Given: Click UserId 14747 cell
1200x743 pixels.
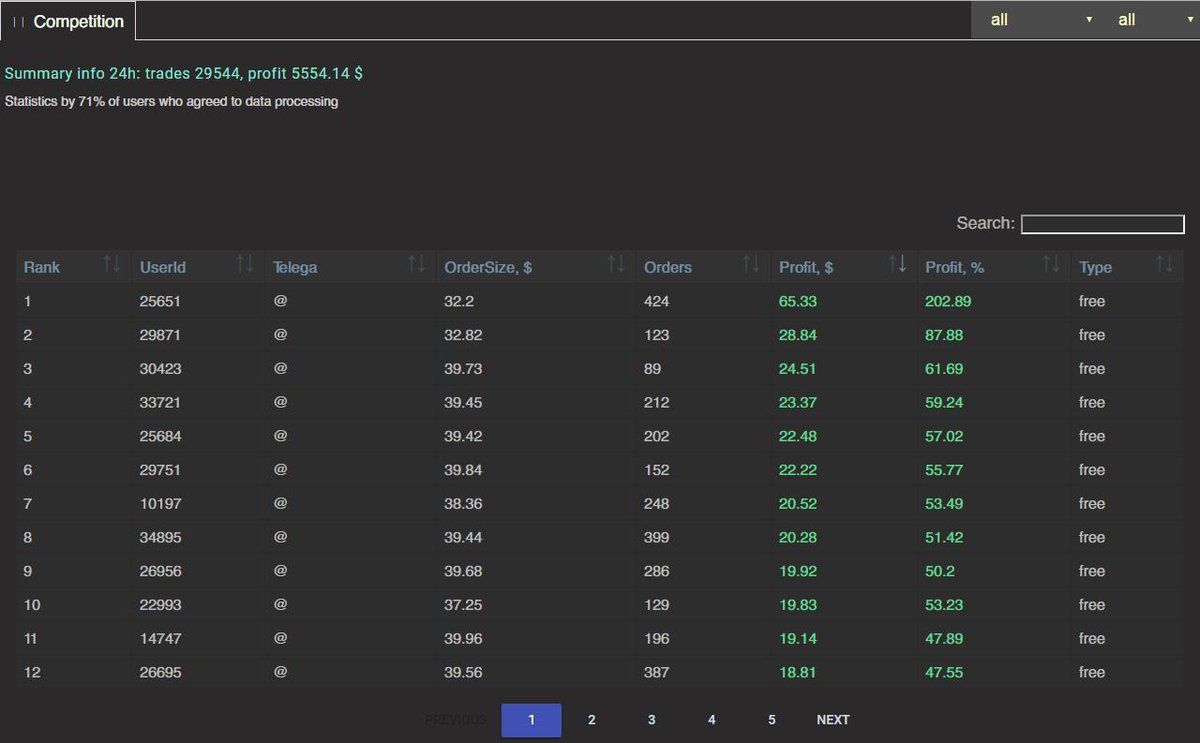Looking at the screenshot, I should [x=160, y=638].
